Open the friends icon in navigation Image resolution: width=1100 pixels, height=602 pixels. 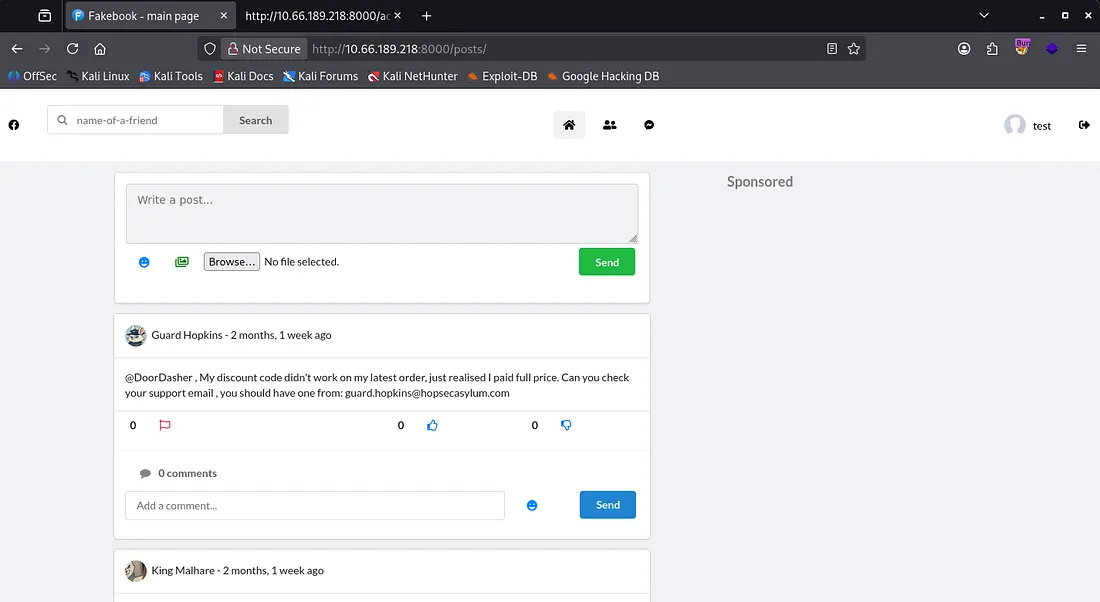[x=609, y=125]
